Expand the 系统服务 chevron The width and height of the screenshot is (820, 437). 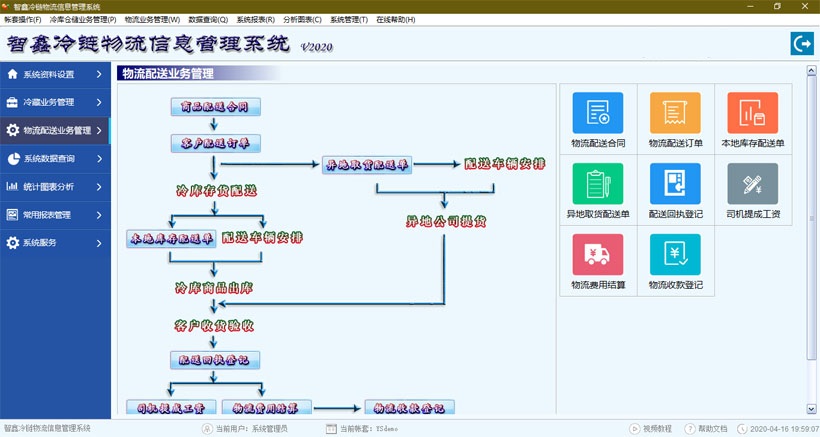99,243
